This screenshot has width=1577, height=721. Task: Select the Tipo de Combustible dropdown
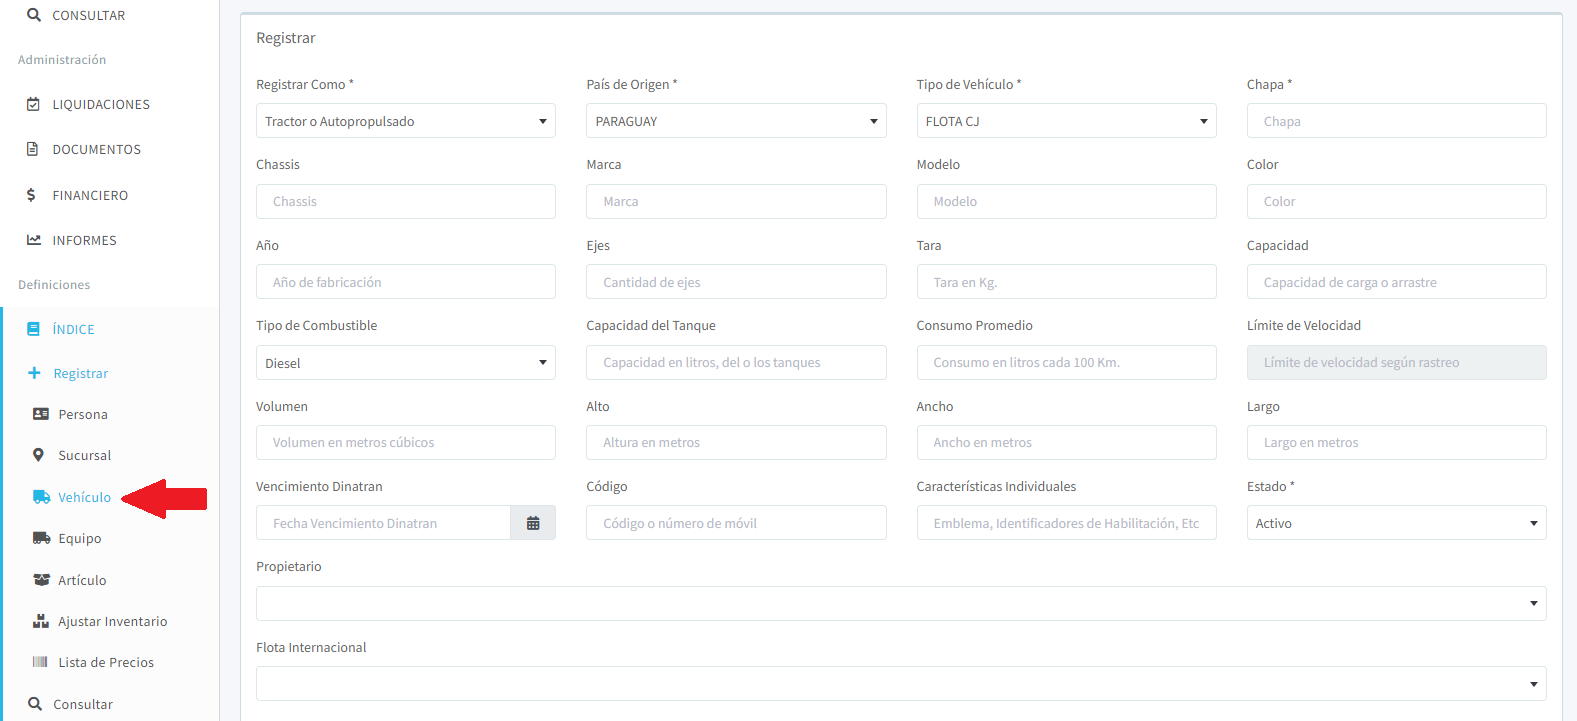point(405,363)
